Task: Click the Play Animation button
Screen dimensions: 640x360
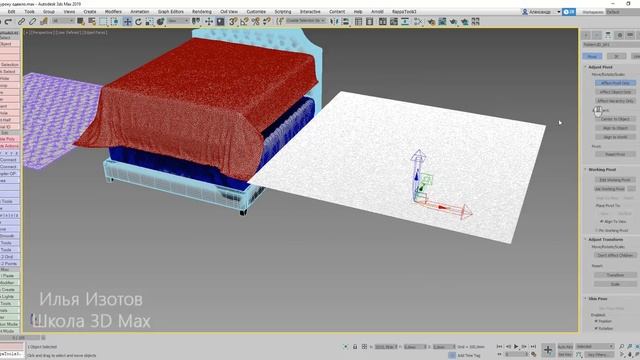Action: [x=516, y=347]
